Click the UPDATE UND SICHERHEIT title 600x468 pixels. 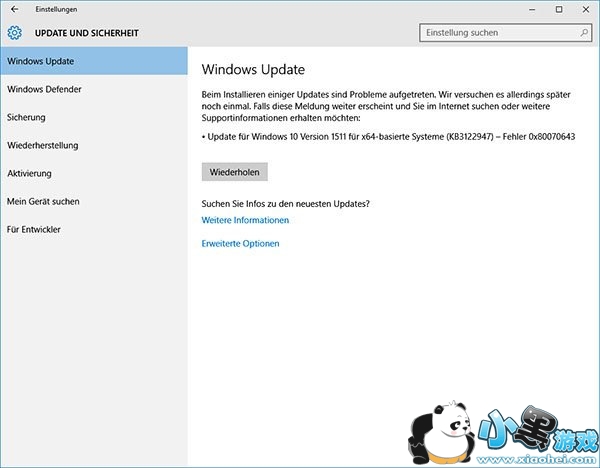pyautogui.click(x=87, y=33)
